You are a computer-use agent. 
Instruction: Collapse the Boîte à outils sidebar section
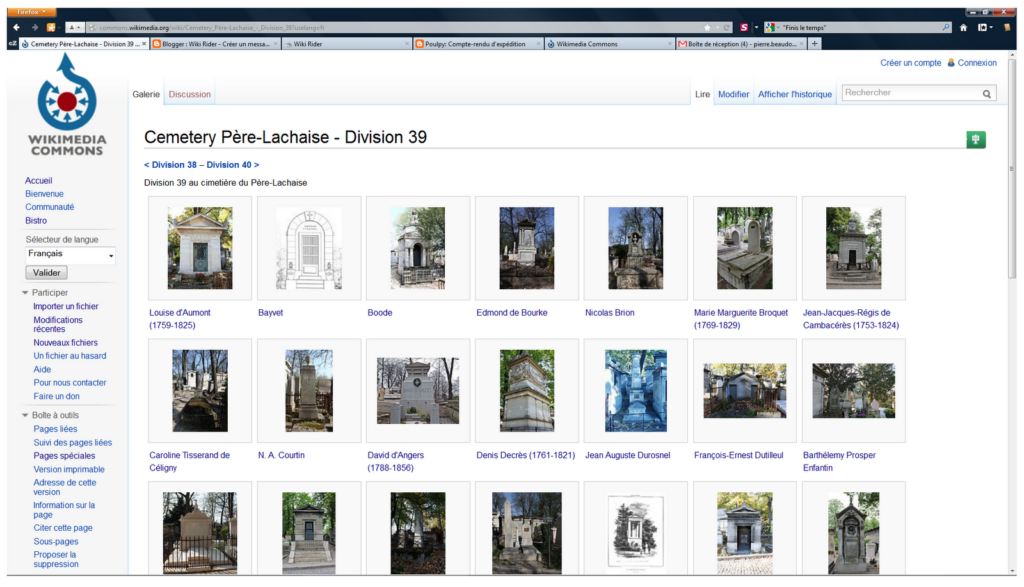coord(25,415)
